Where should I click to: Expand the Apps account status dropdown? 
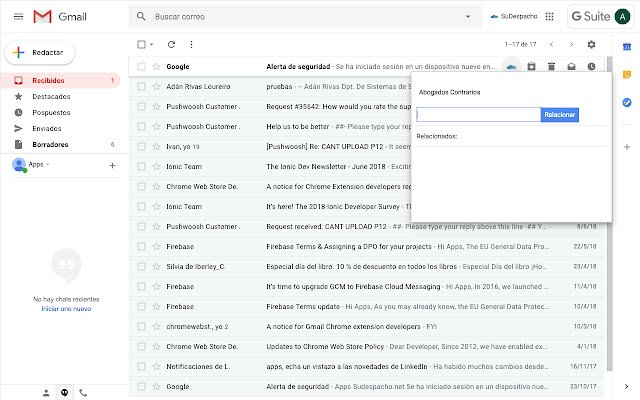point(48,164)
